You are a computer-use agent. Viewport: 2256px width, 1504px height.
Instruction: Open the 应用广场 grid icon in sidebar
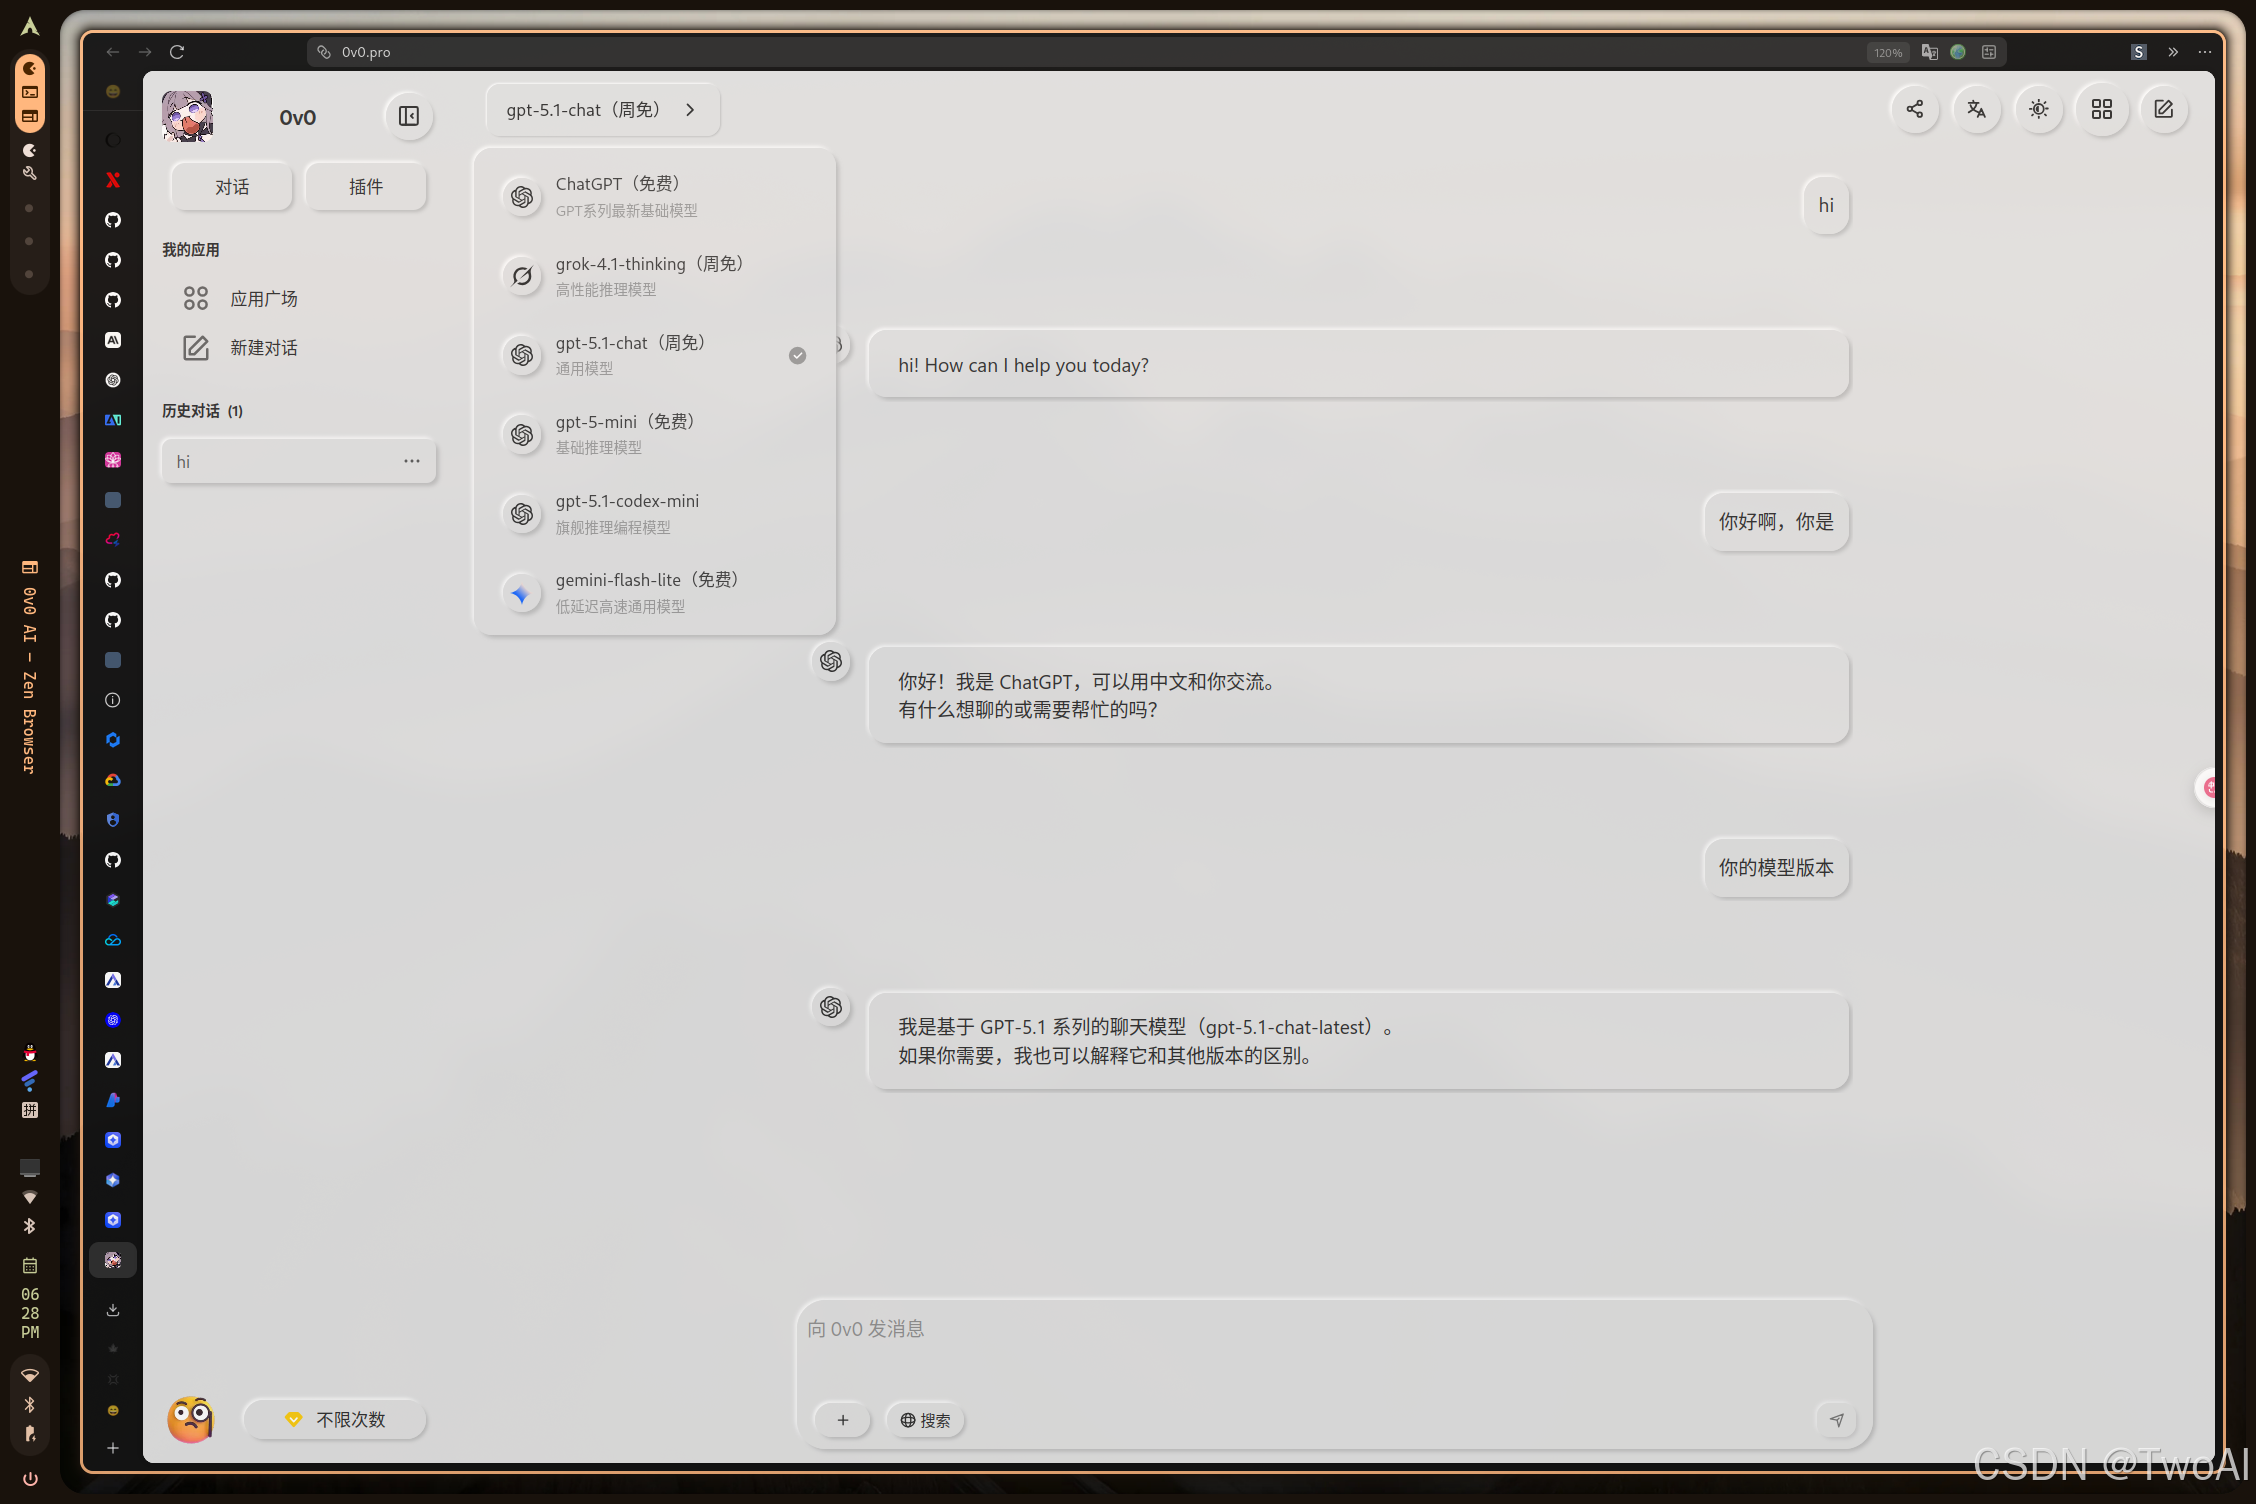pos(195,297)
